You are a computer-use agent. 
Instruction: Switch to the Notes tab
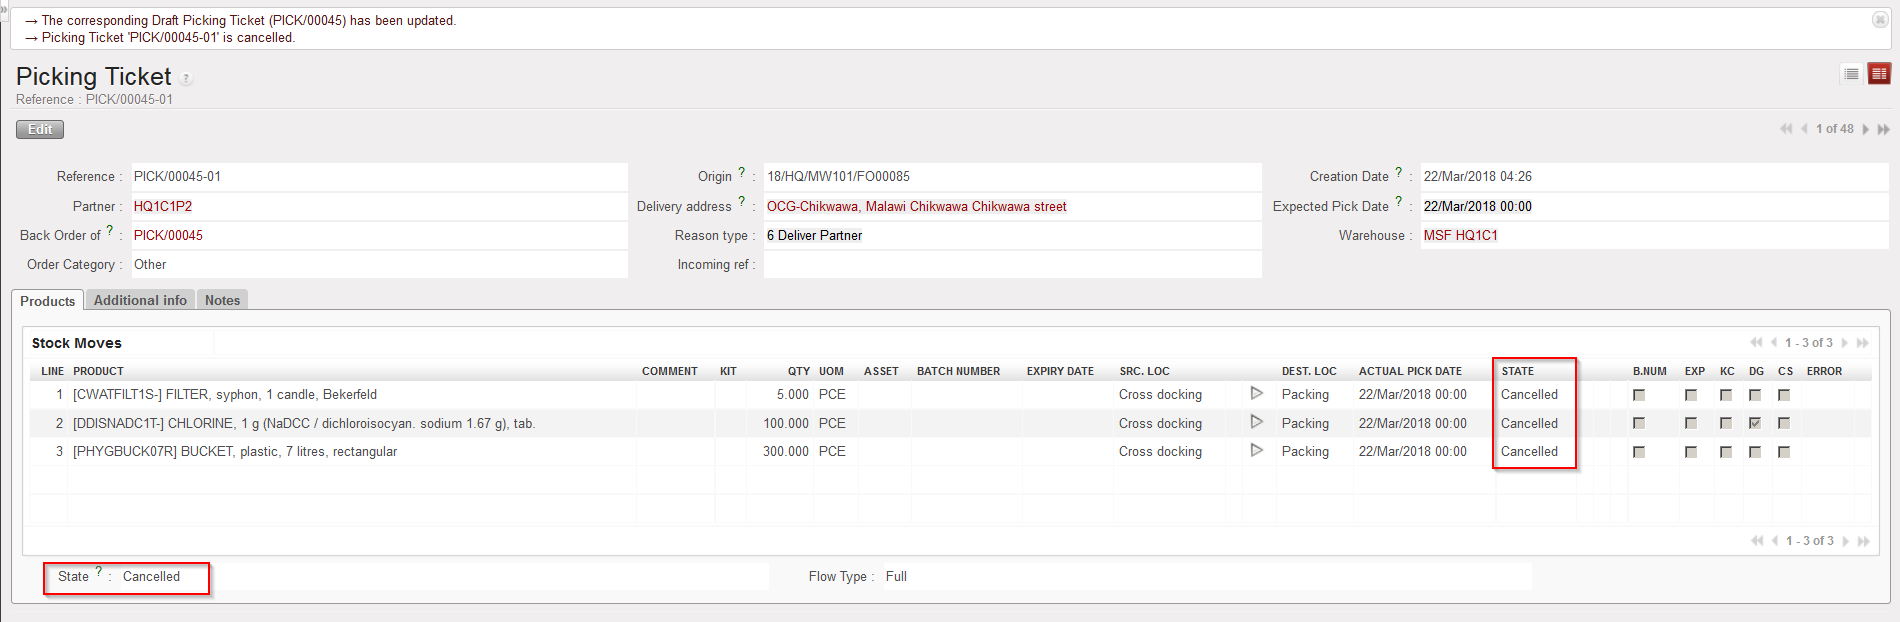(x=222, y=300)
